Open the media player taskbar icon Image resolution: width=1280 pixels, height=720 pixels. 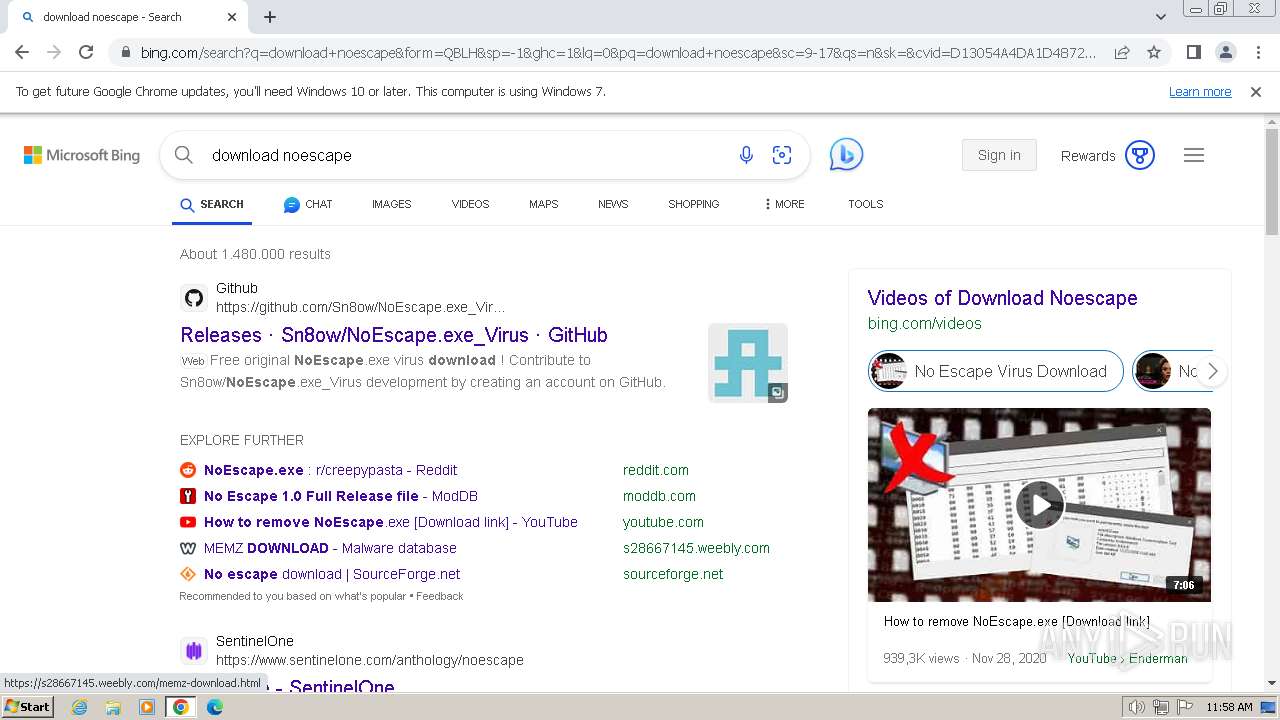[x=147, y=707]
